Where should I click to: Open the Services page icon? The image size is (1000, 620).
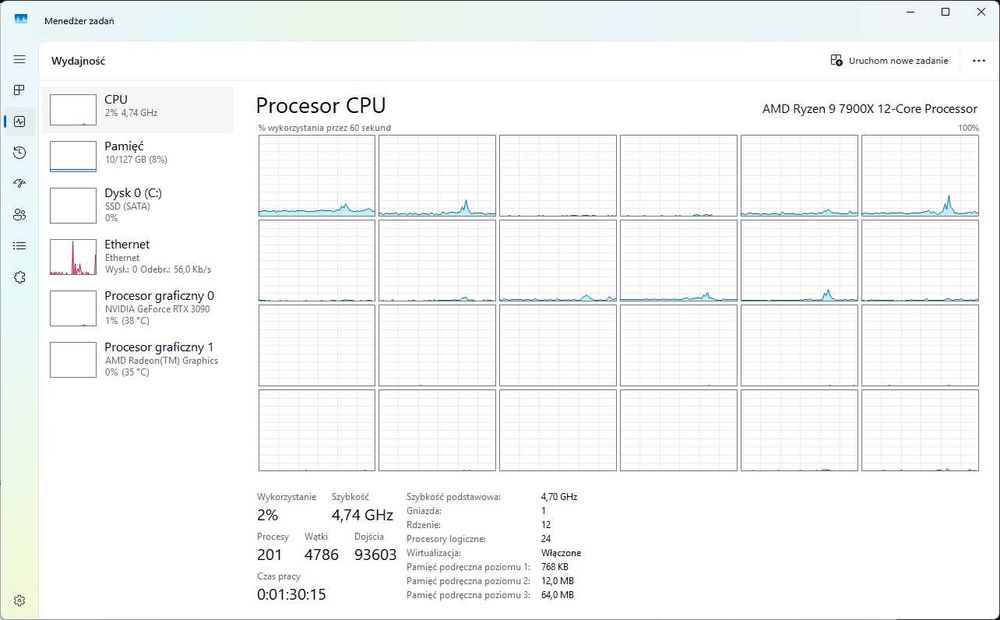pyautogui.click(x=20, y=277)
